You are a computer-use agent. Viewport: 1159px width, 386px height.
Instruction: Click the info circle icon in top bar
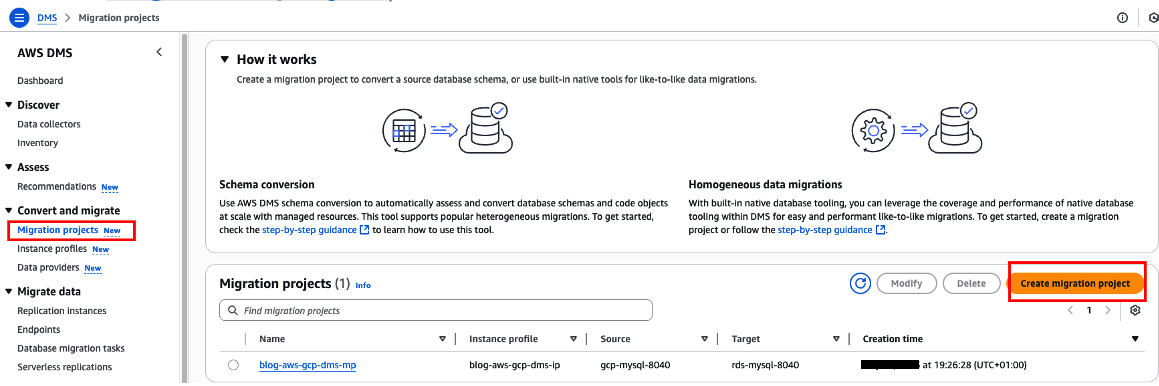(x=1122, y=17)
